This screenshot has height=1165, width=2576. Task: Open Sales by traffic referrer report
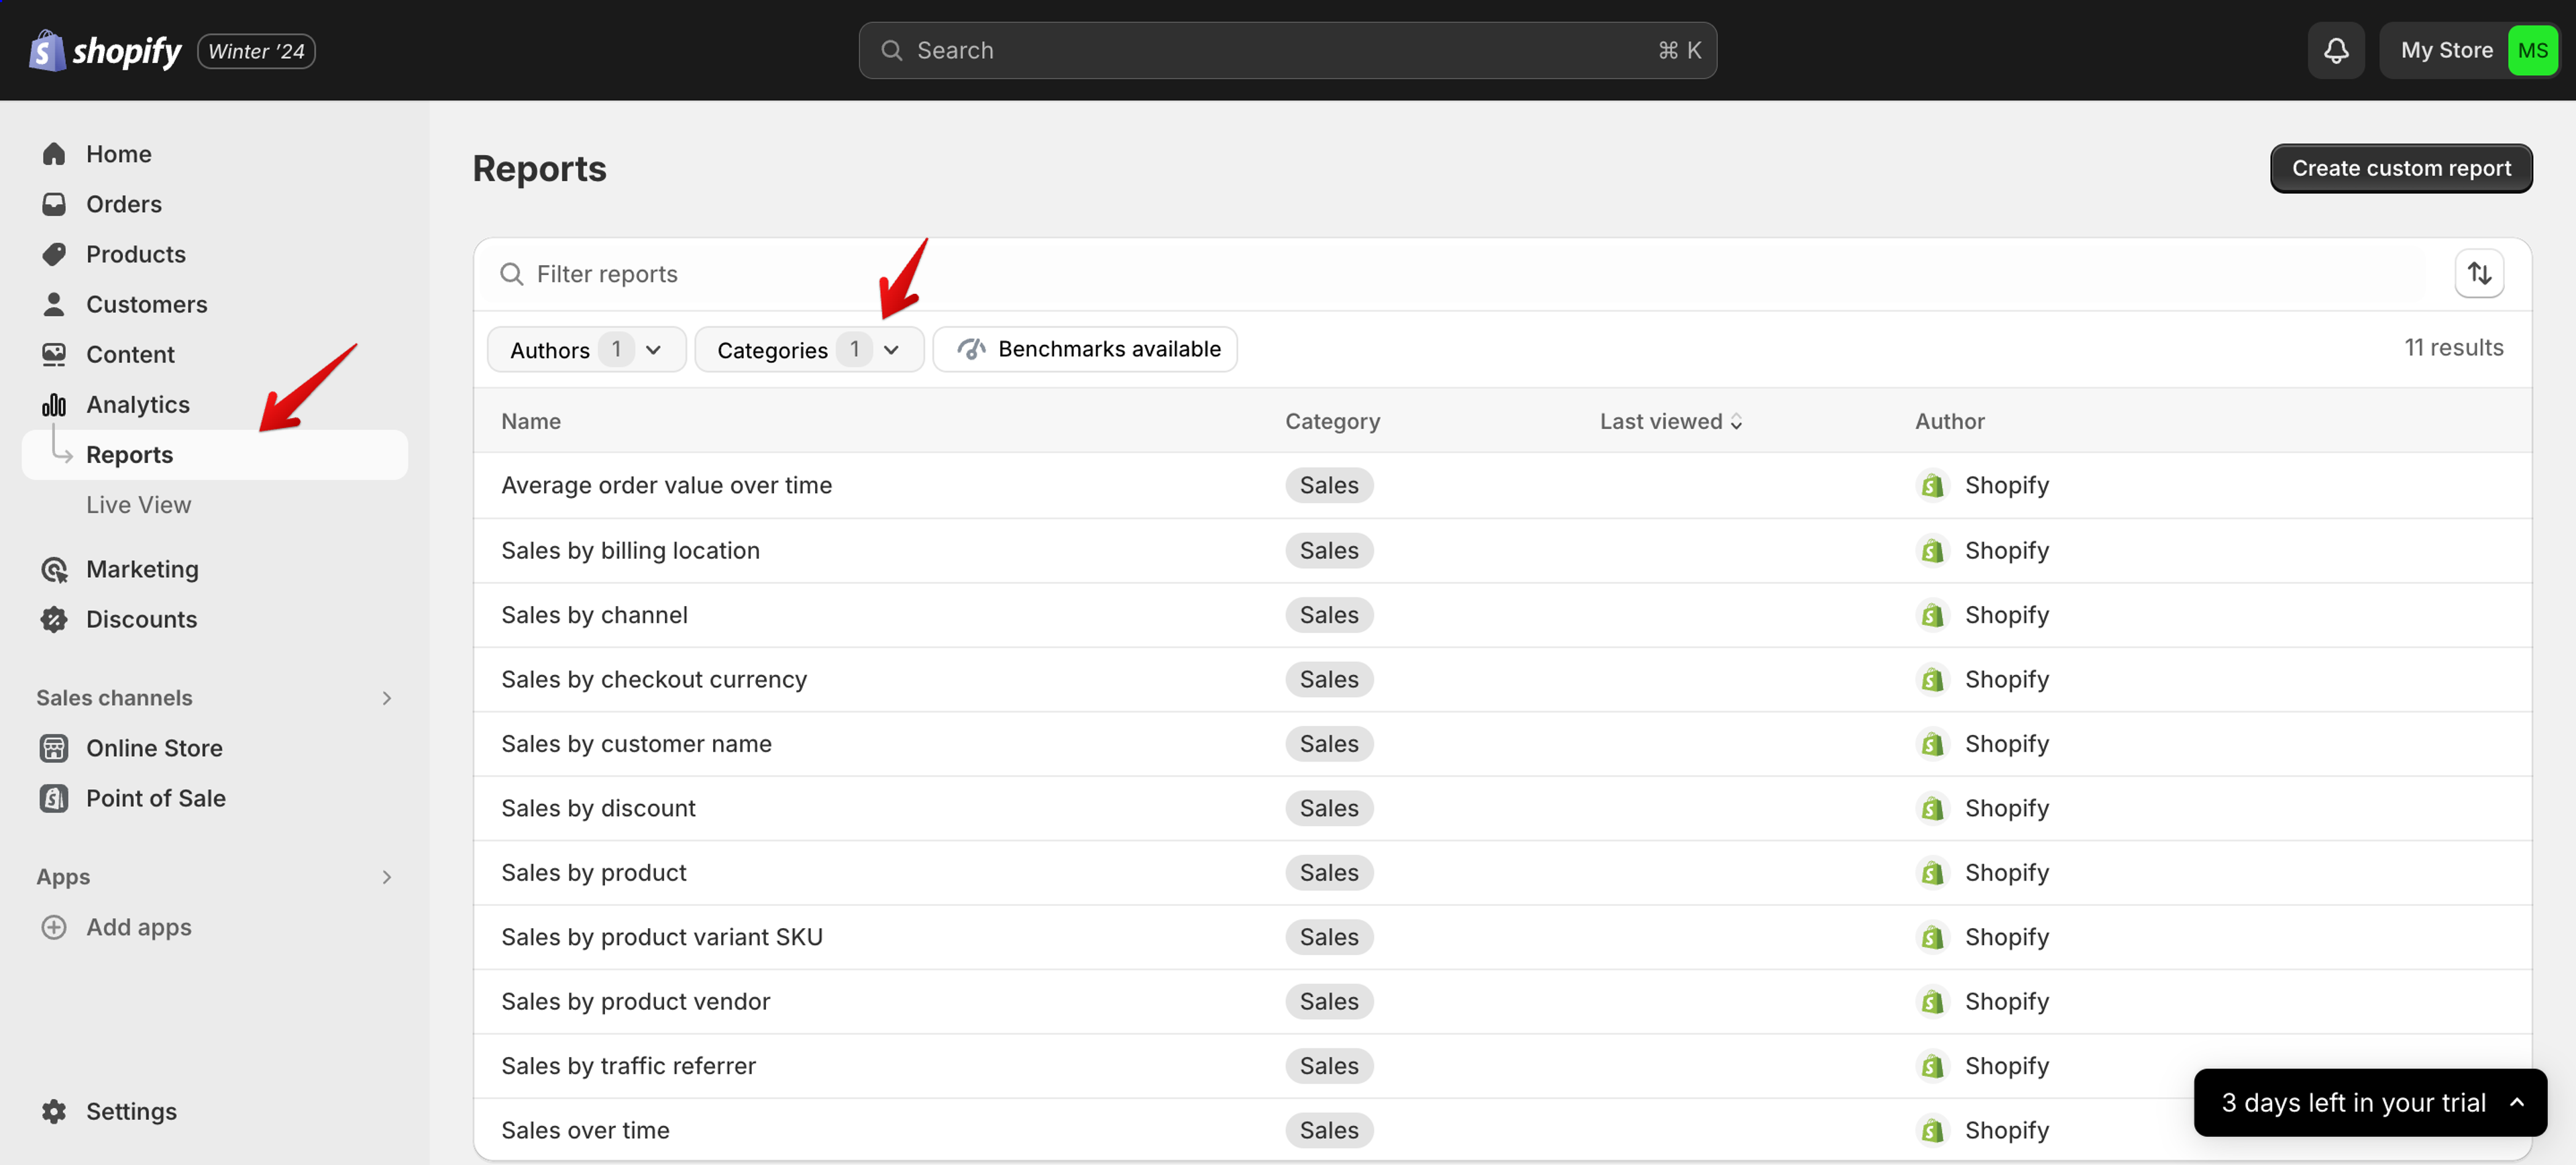[x=628, y=1066]
